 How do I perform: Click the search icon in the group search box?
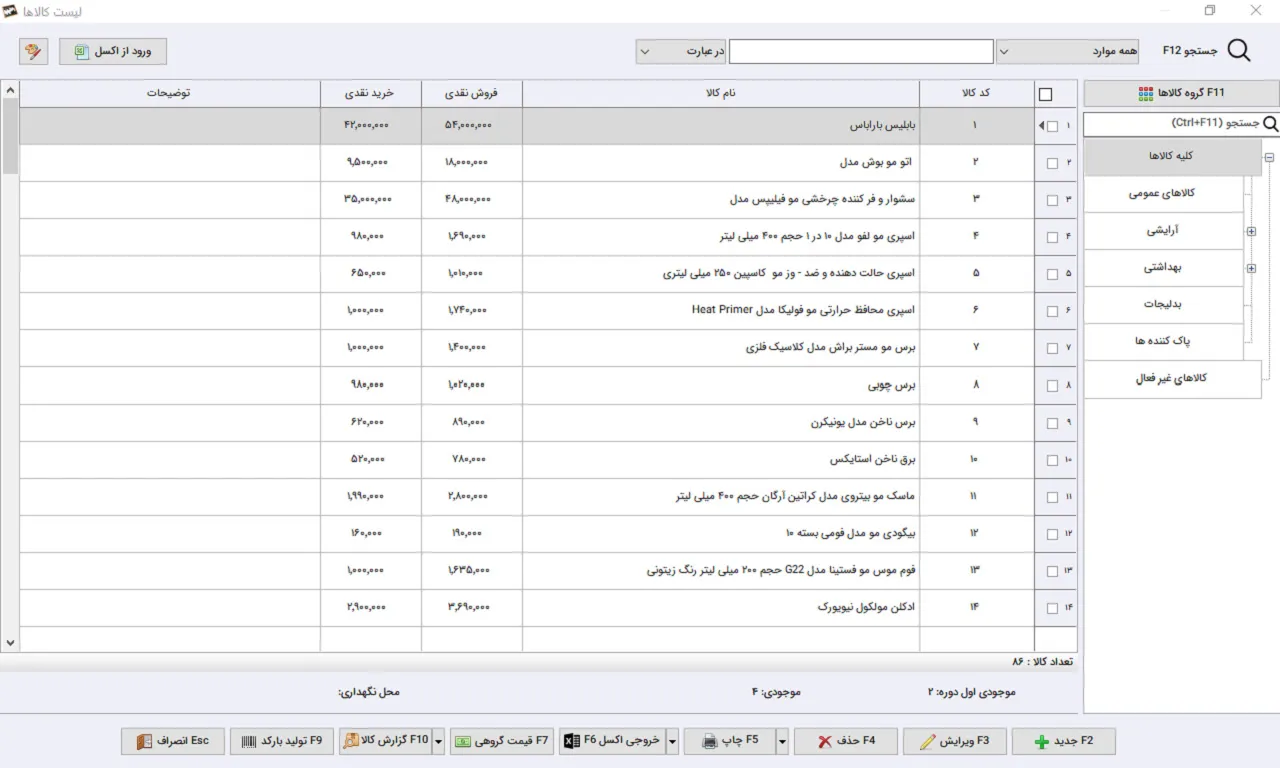1271,124
